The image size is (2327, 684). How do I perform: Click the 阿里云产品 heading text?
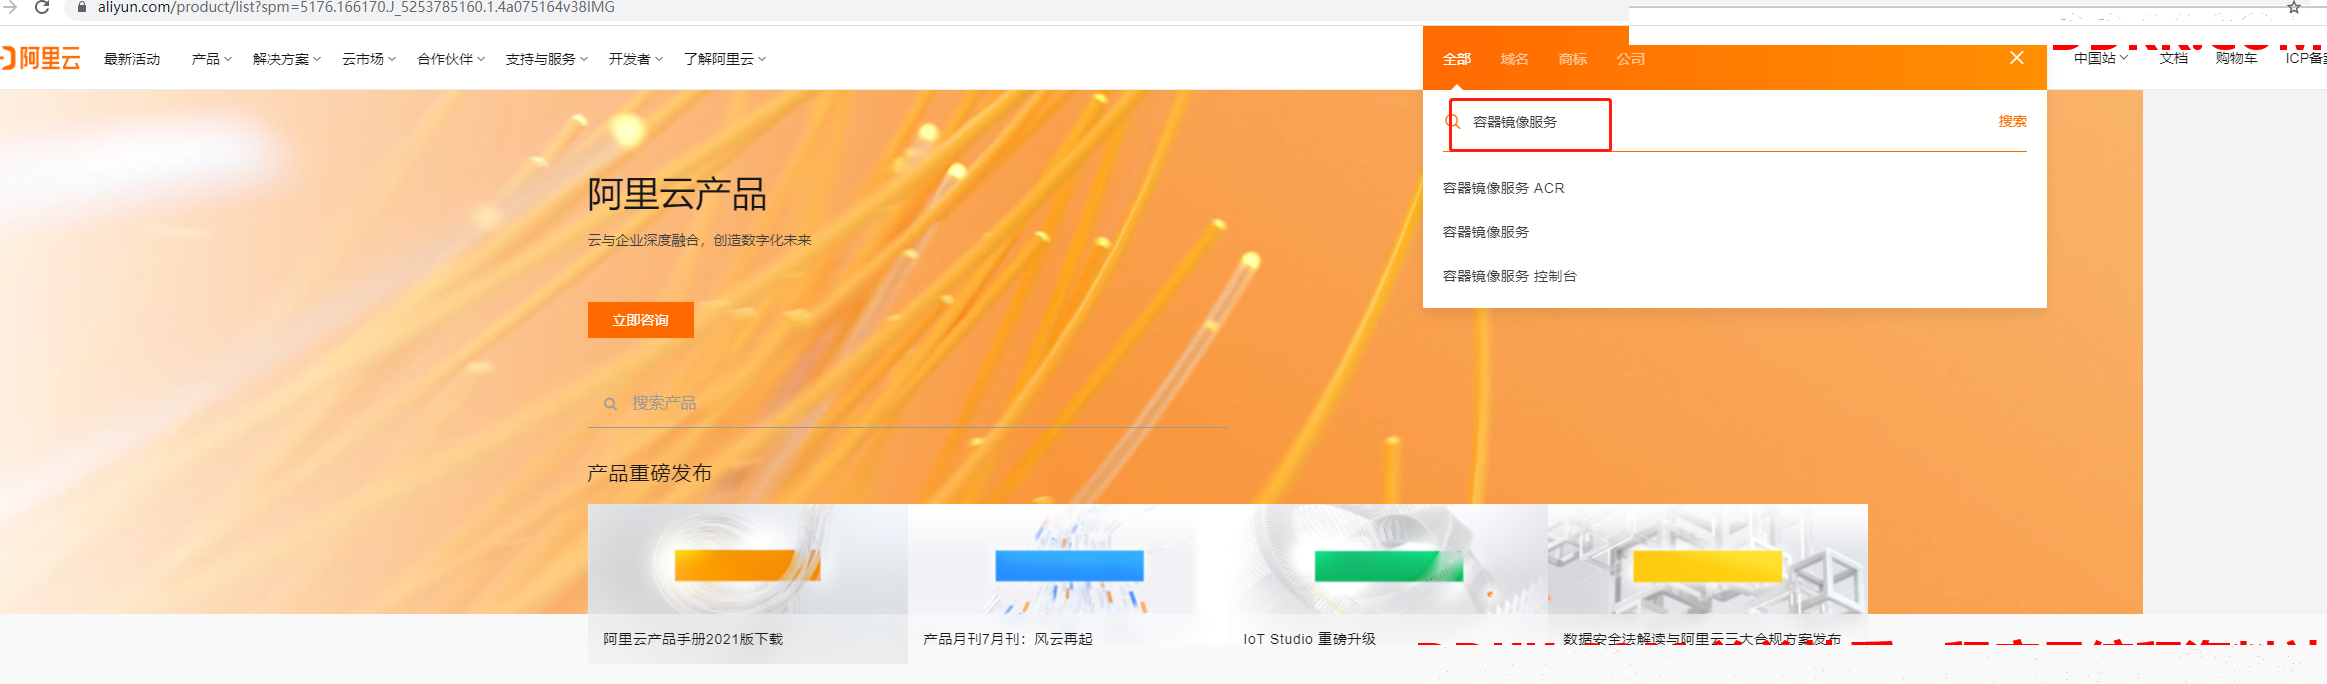[x=677, y=194]
